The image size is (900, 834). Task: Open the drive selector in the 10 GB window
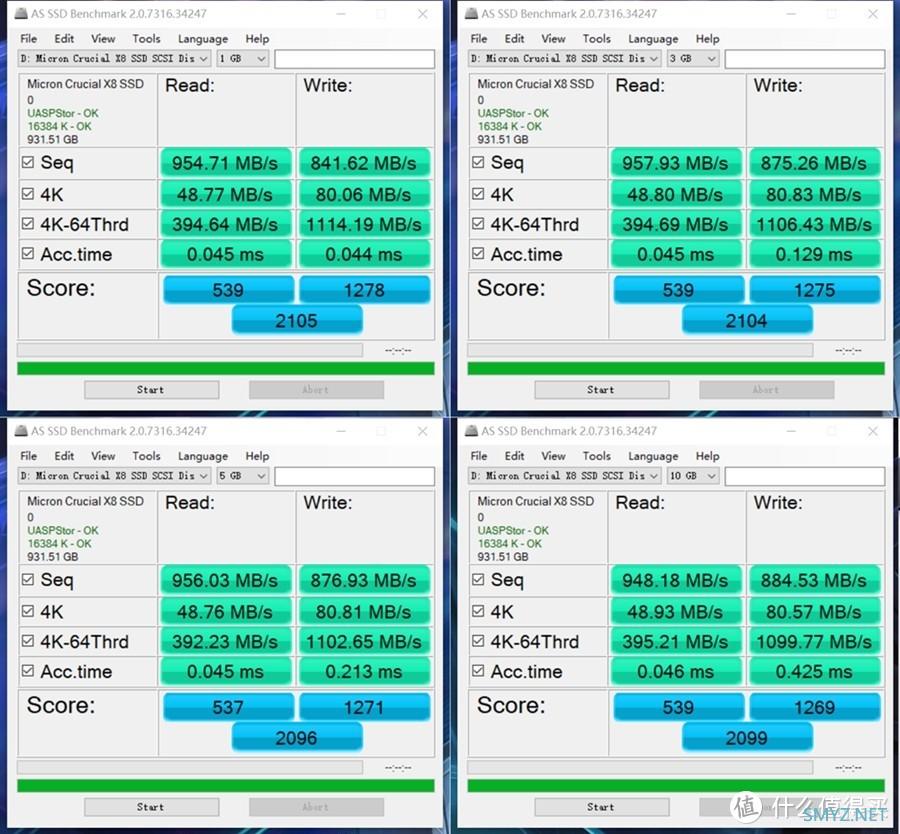pos(564,476)
